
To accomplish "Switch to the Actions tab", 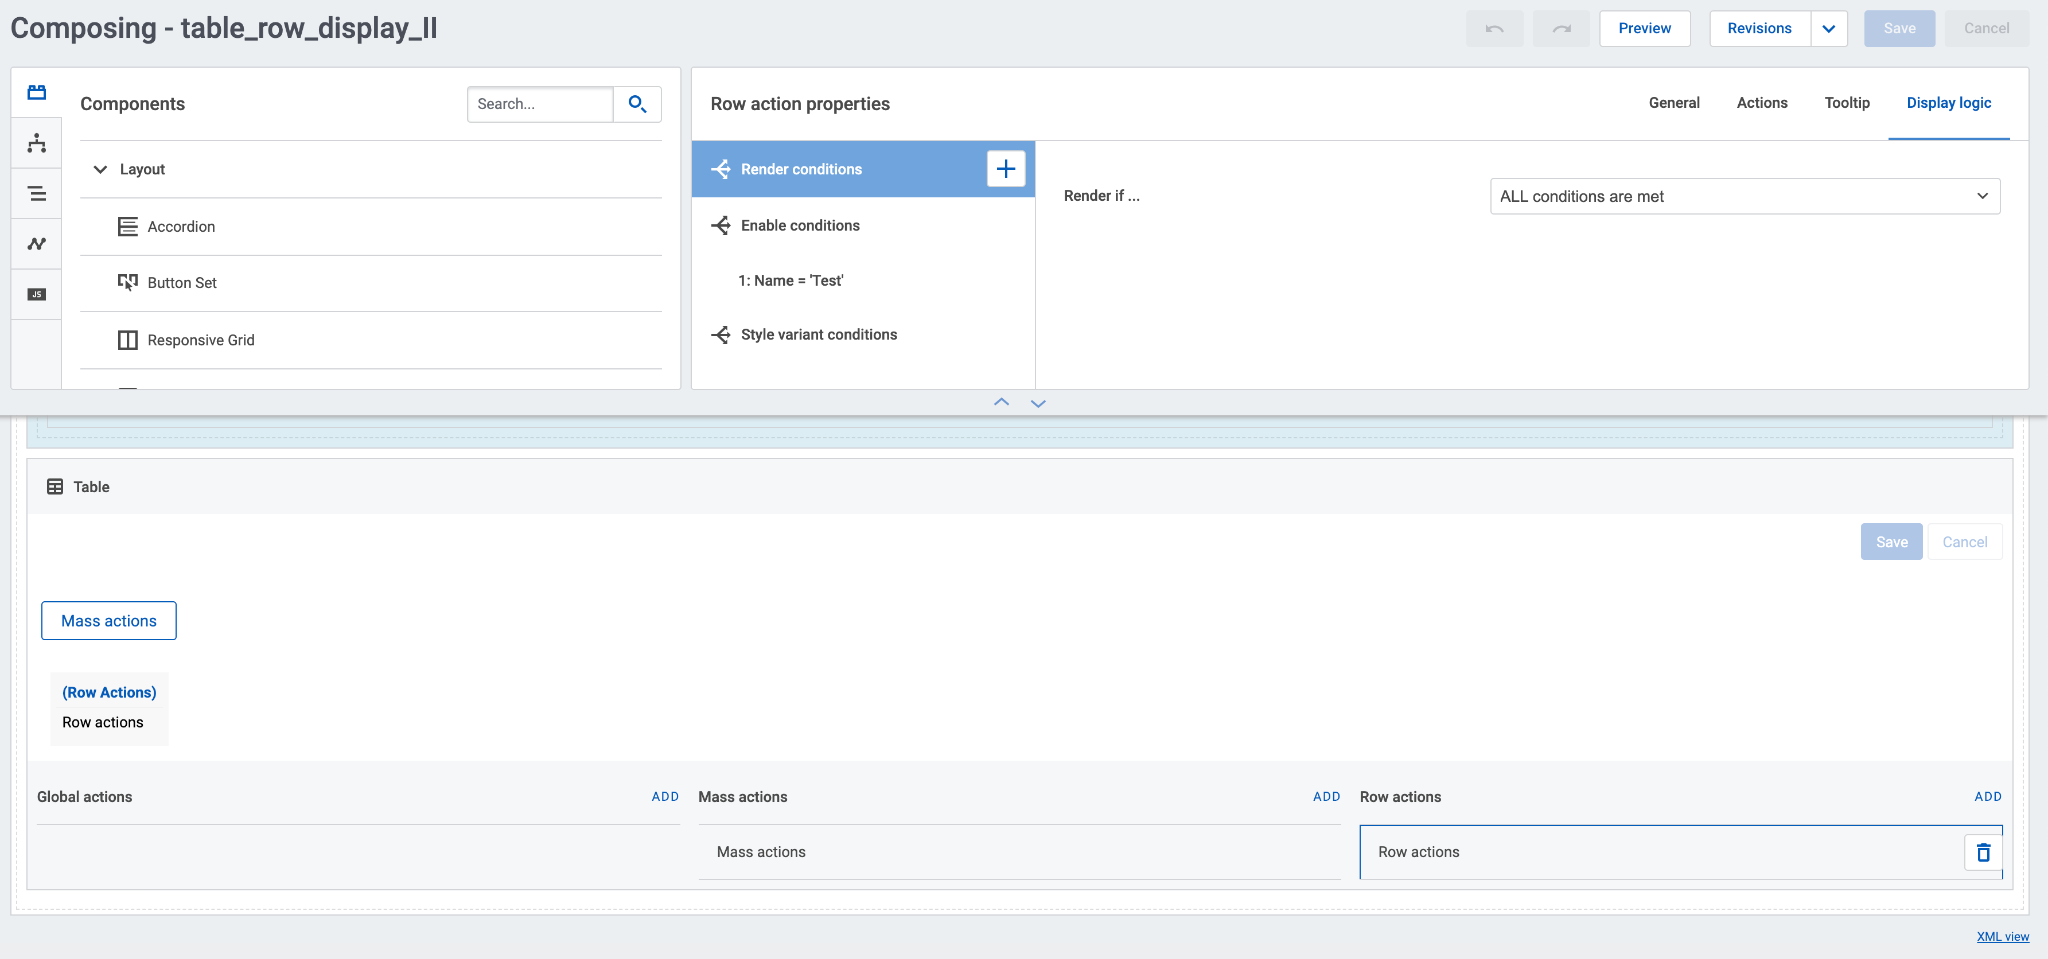I will click(x=1761, y=103).
